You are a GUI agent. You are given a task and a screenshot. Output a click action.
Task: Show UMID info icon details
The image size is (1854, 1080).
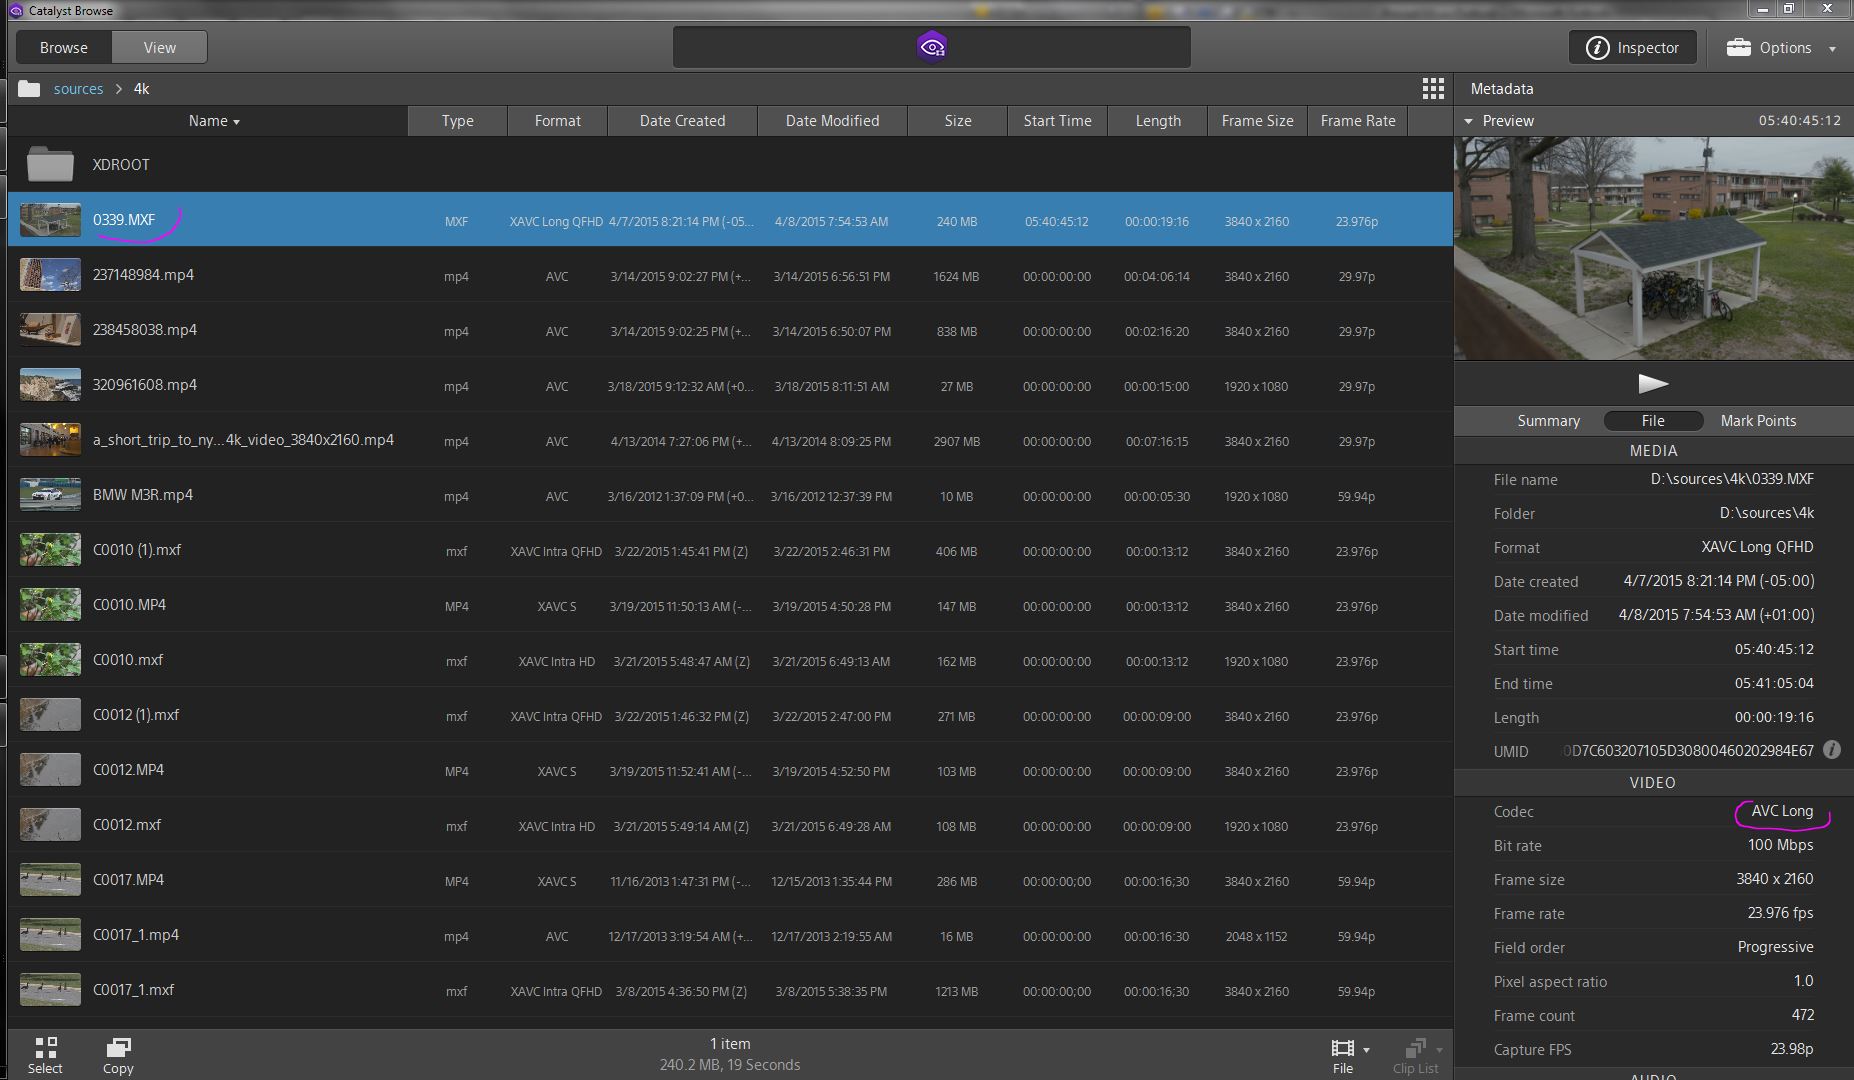click(x=1832, y=750)
